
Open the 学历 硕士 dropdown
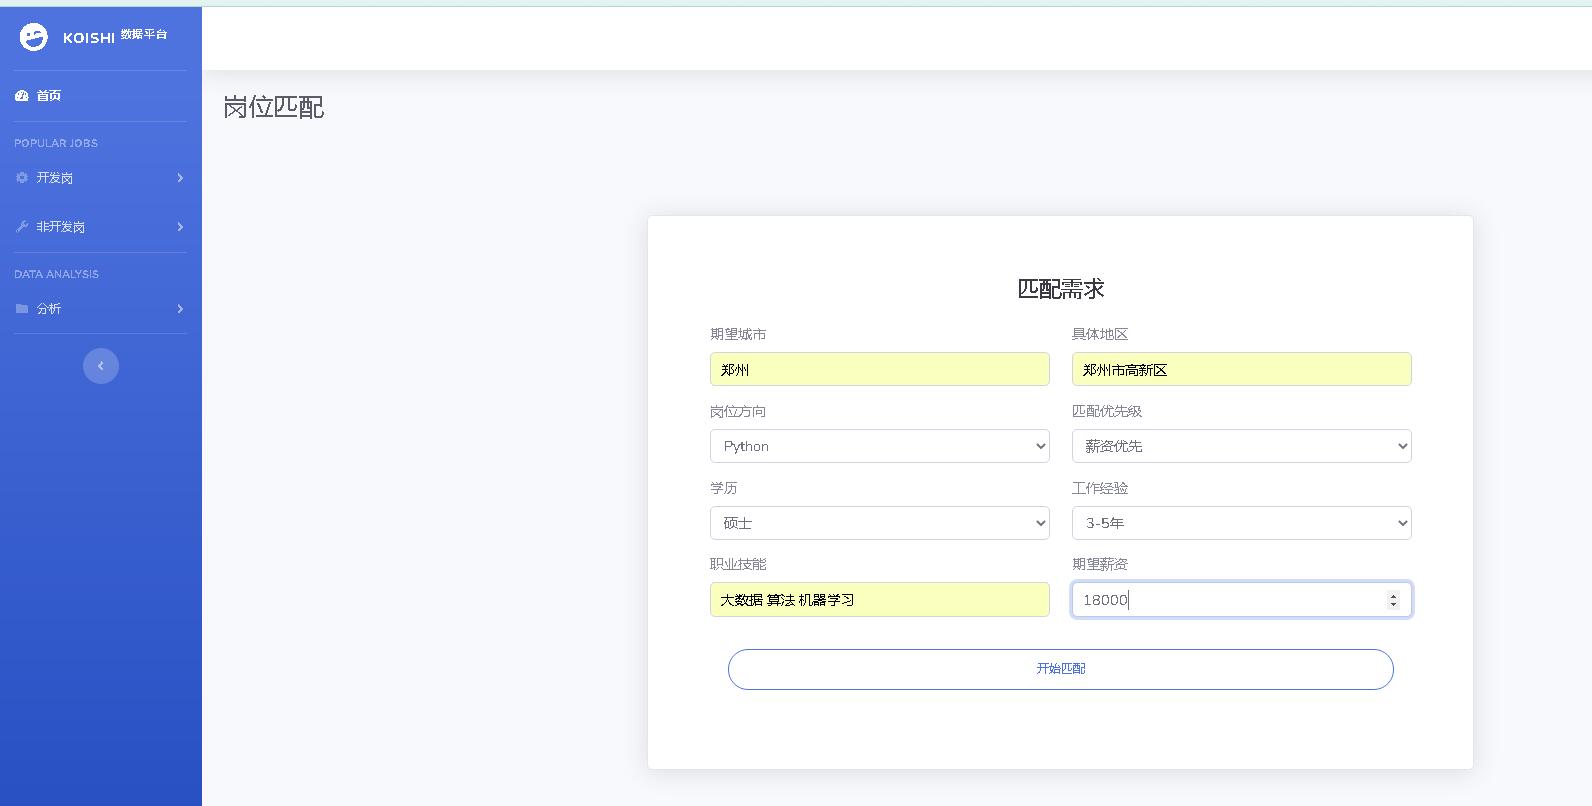[880, 523]
